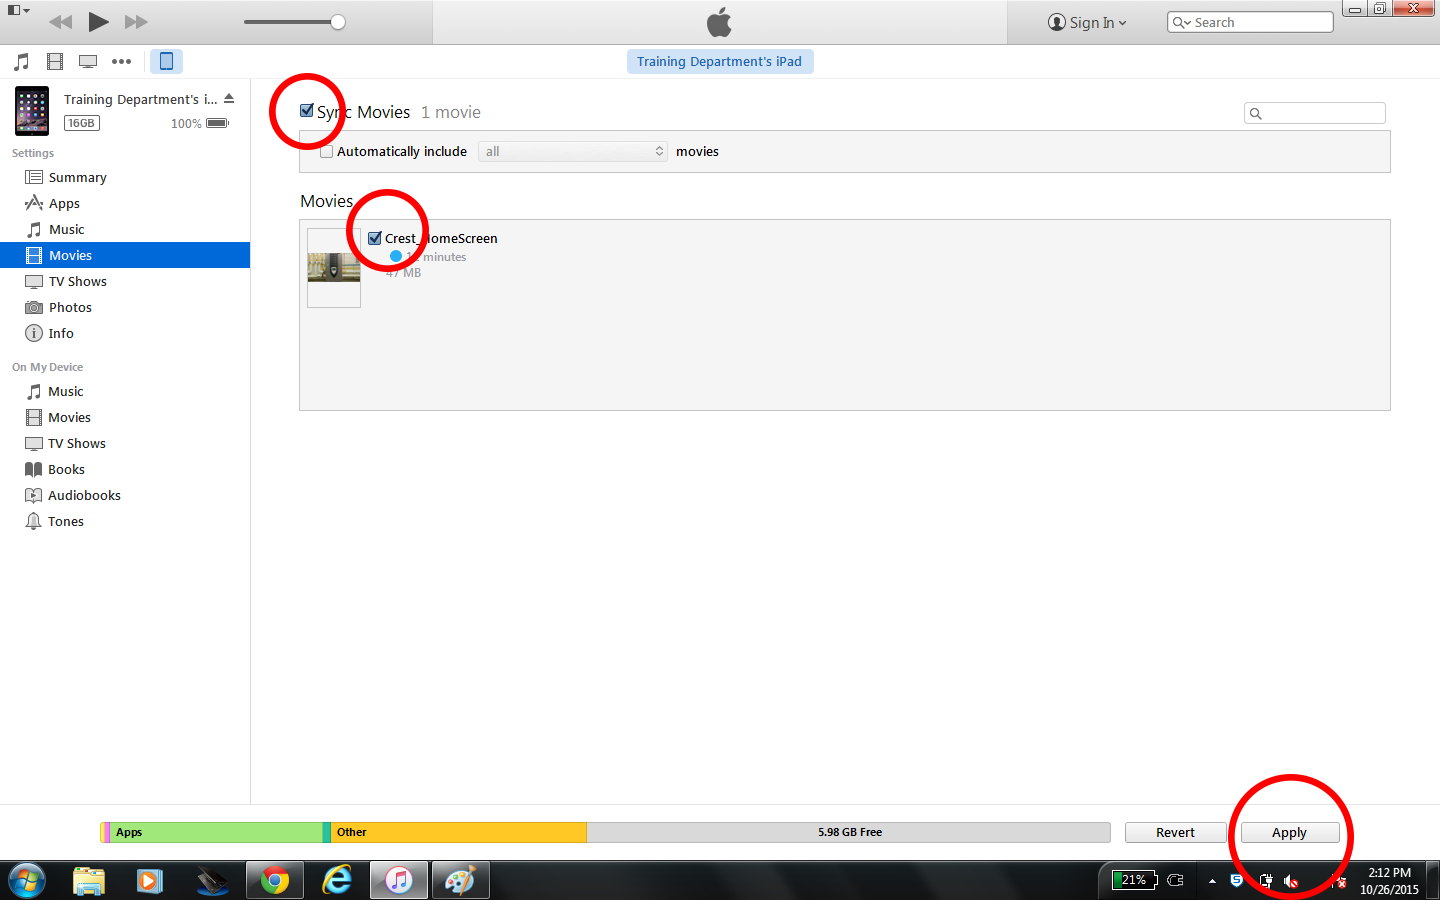Click the 16GB capacity badge
The height and width of the screenshot is (900, 1440).
[82, 123]
